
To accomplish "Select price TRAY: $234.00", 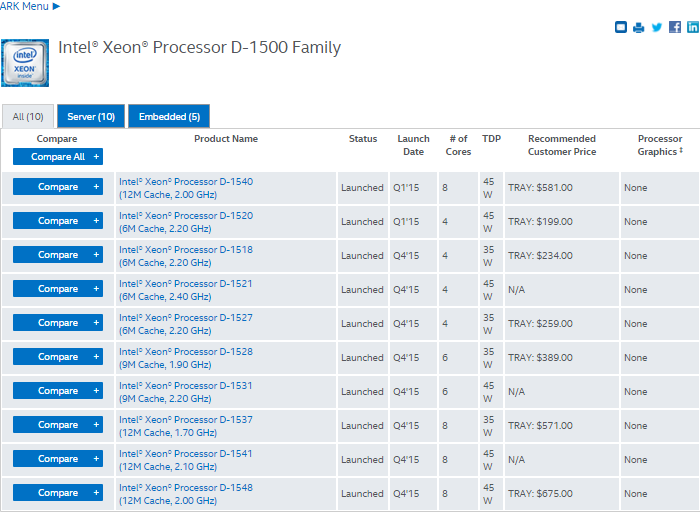I will click(x=540, y=256).
